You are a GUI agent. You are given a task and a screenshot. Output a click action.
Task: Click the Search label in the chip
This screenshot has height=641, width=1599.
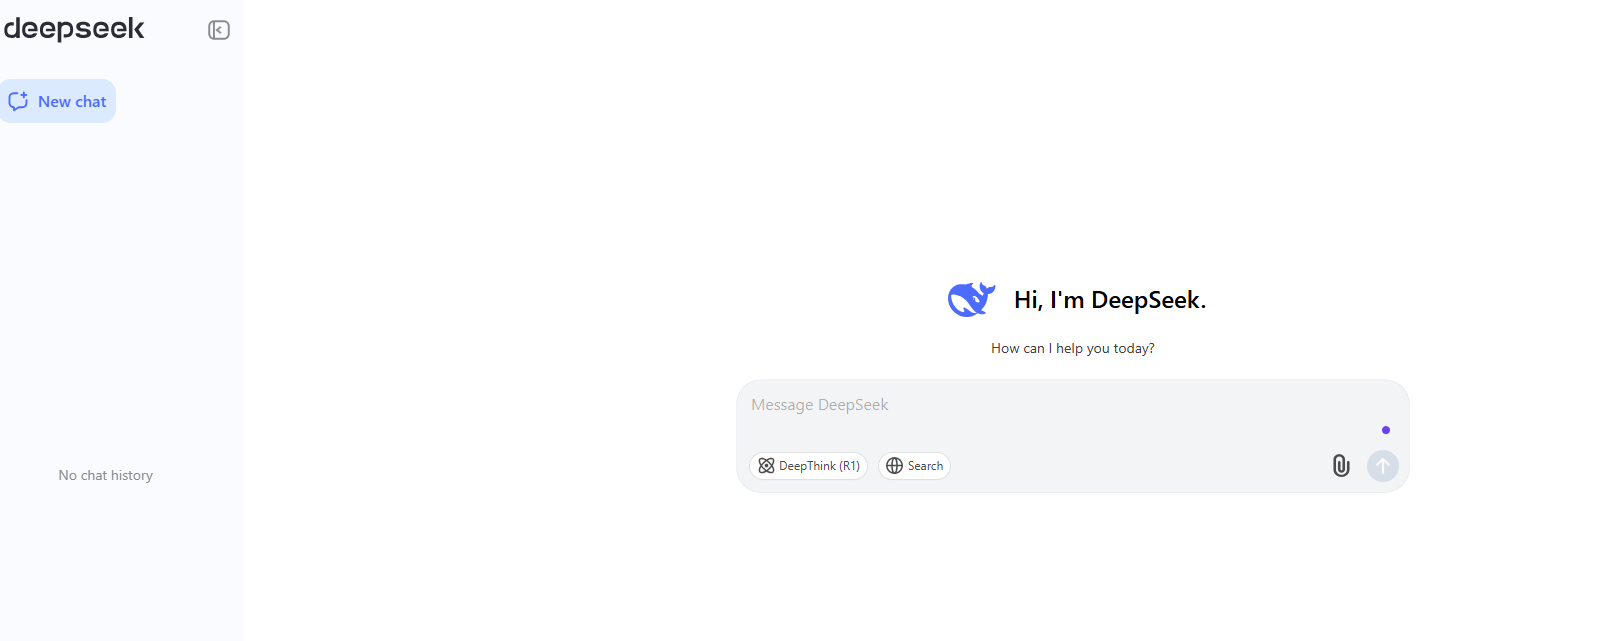coord(925,466)
